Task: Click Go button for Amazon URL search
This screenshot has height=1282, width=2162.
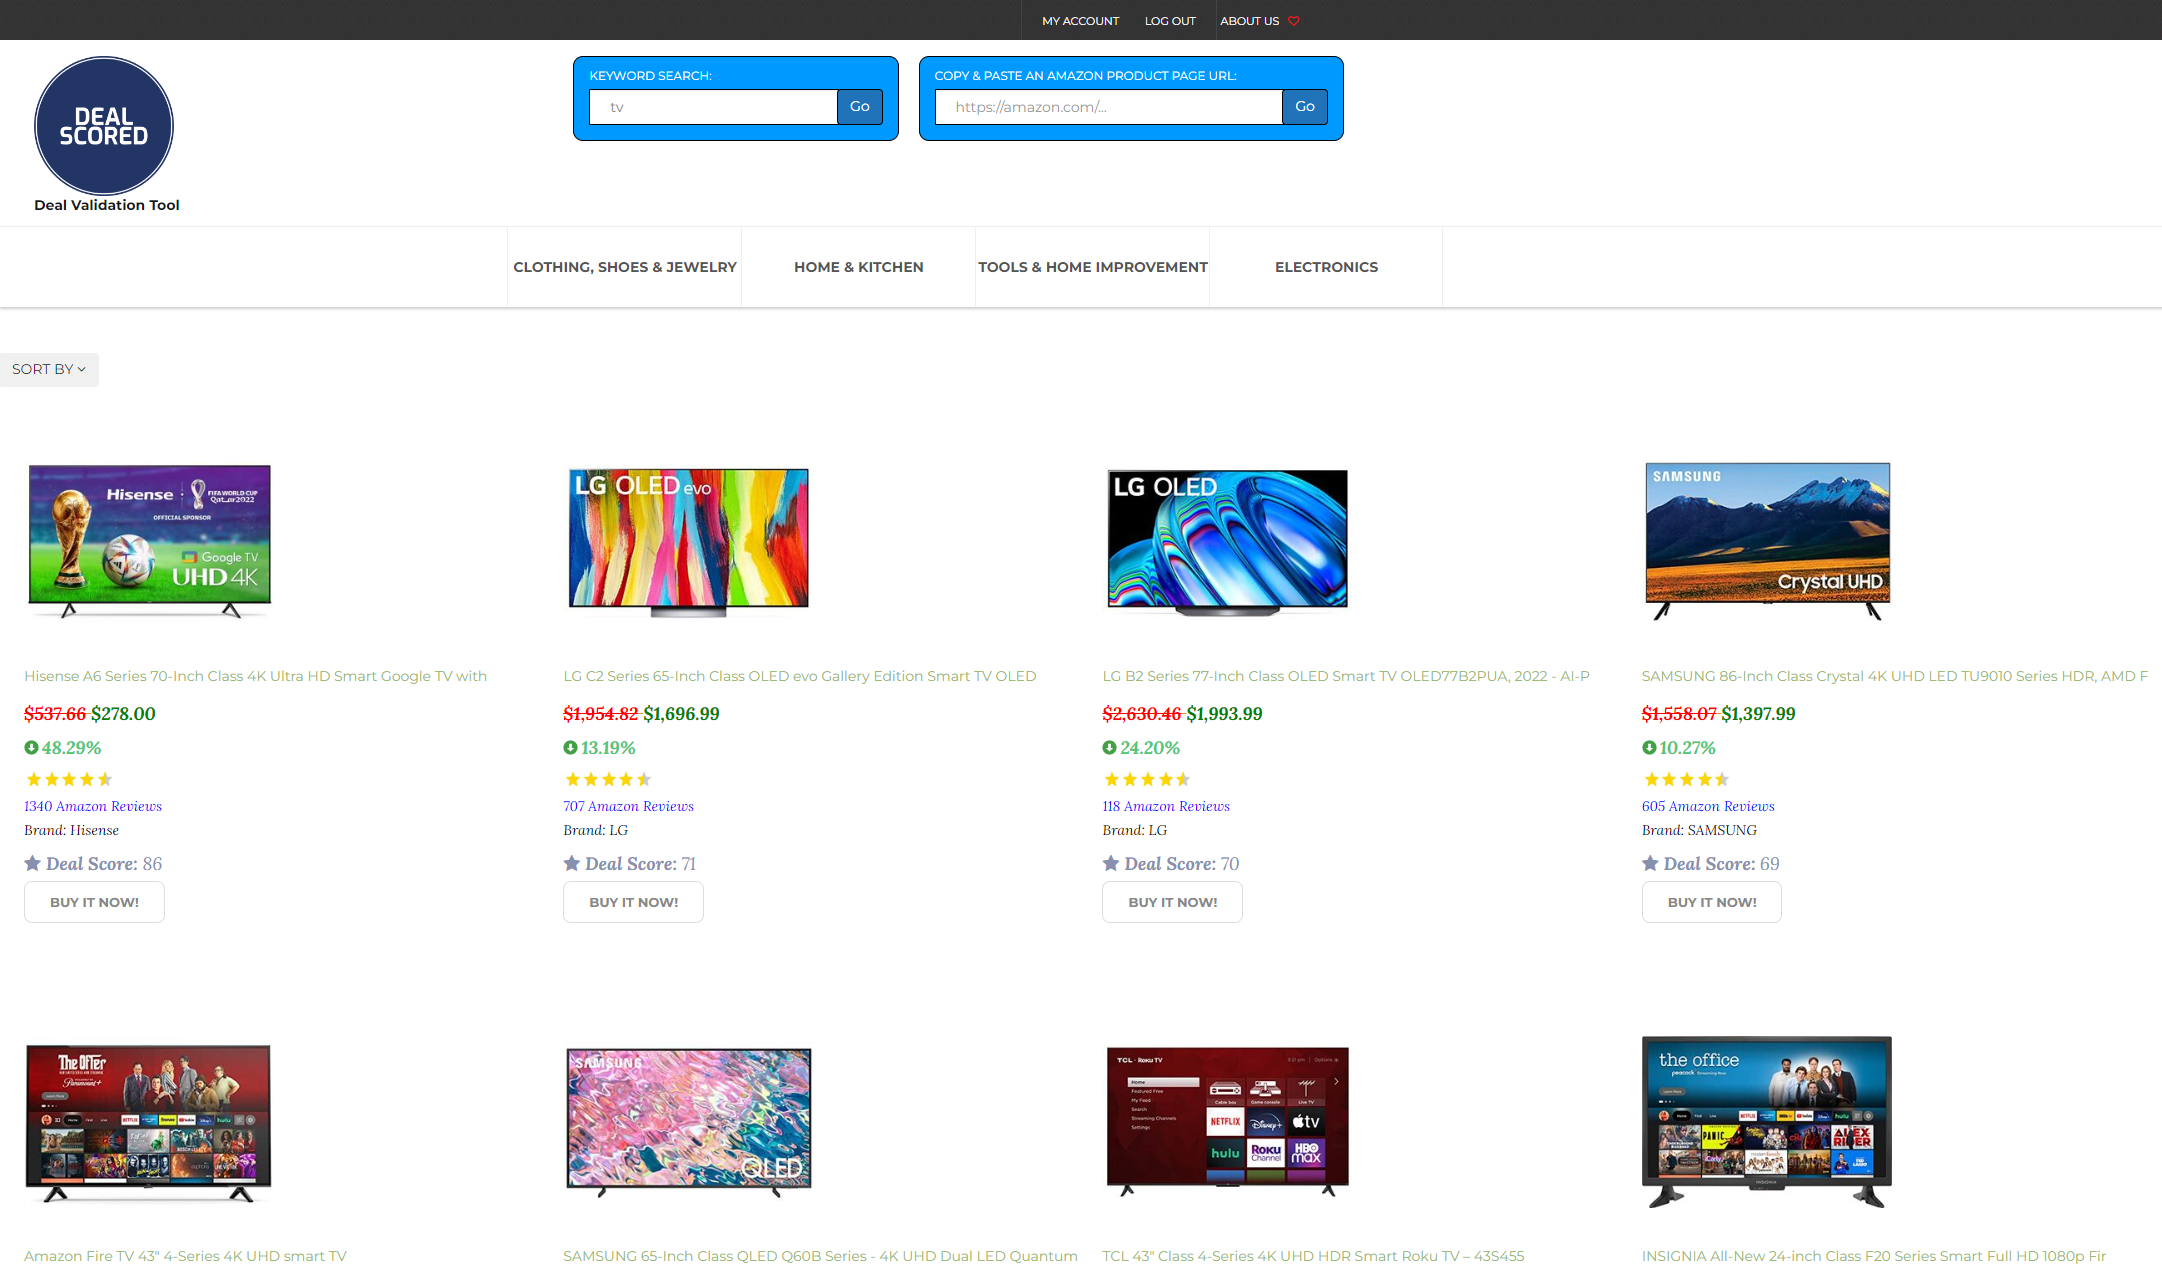Action: pos(1305,107)
